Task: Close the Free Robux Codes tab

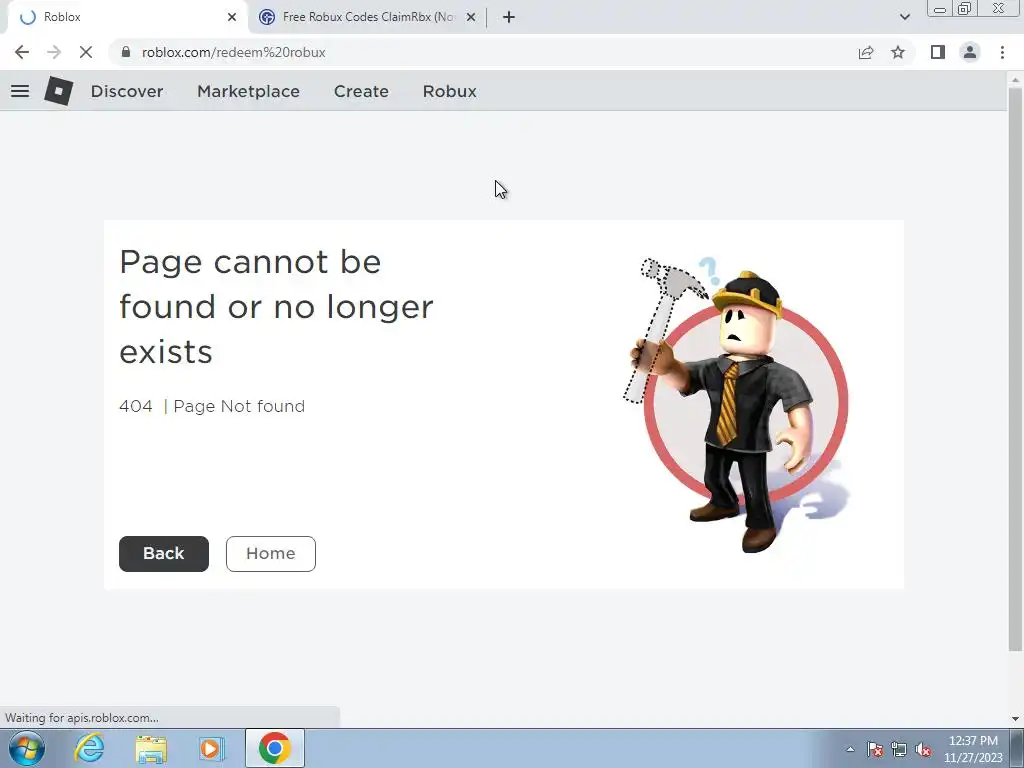Action: tap(471, 17)
